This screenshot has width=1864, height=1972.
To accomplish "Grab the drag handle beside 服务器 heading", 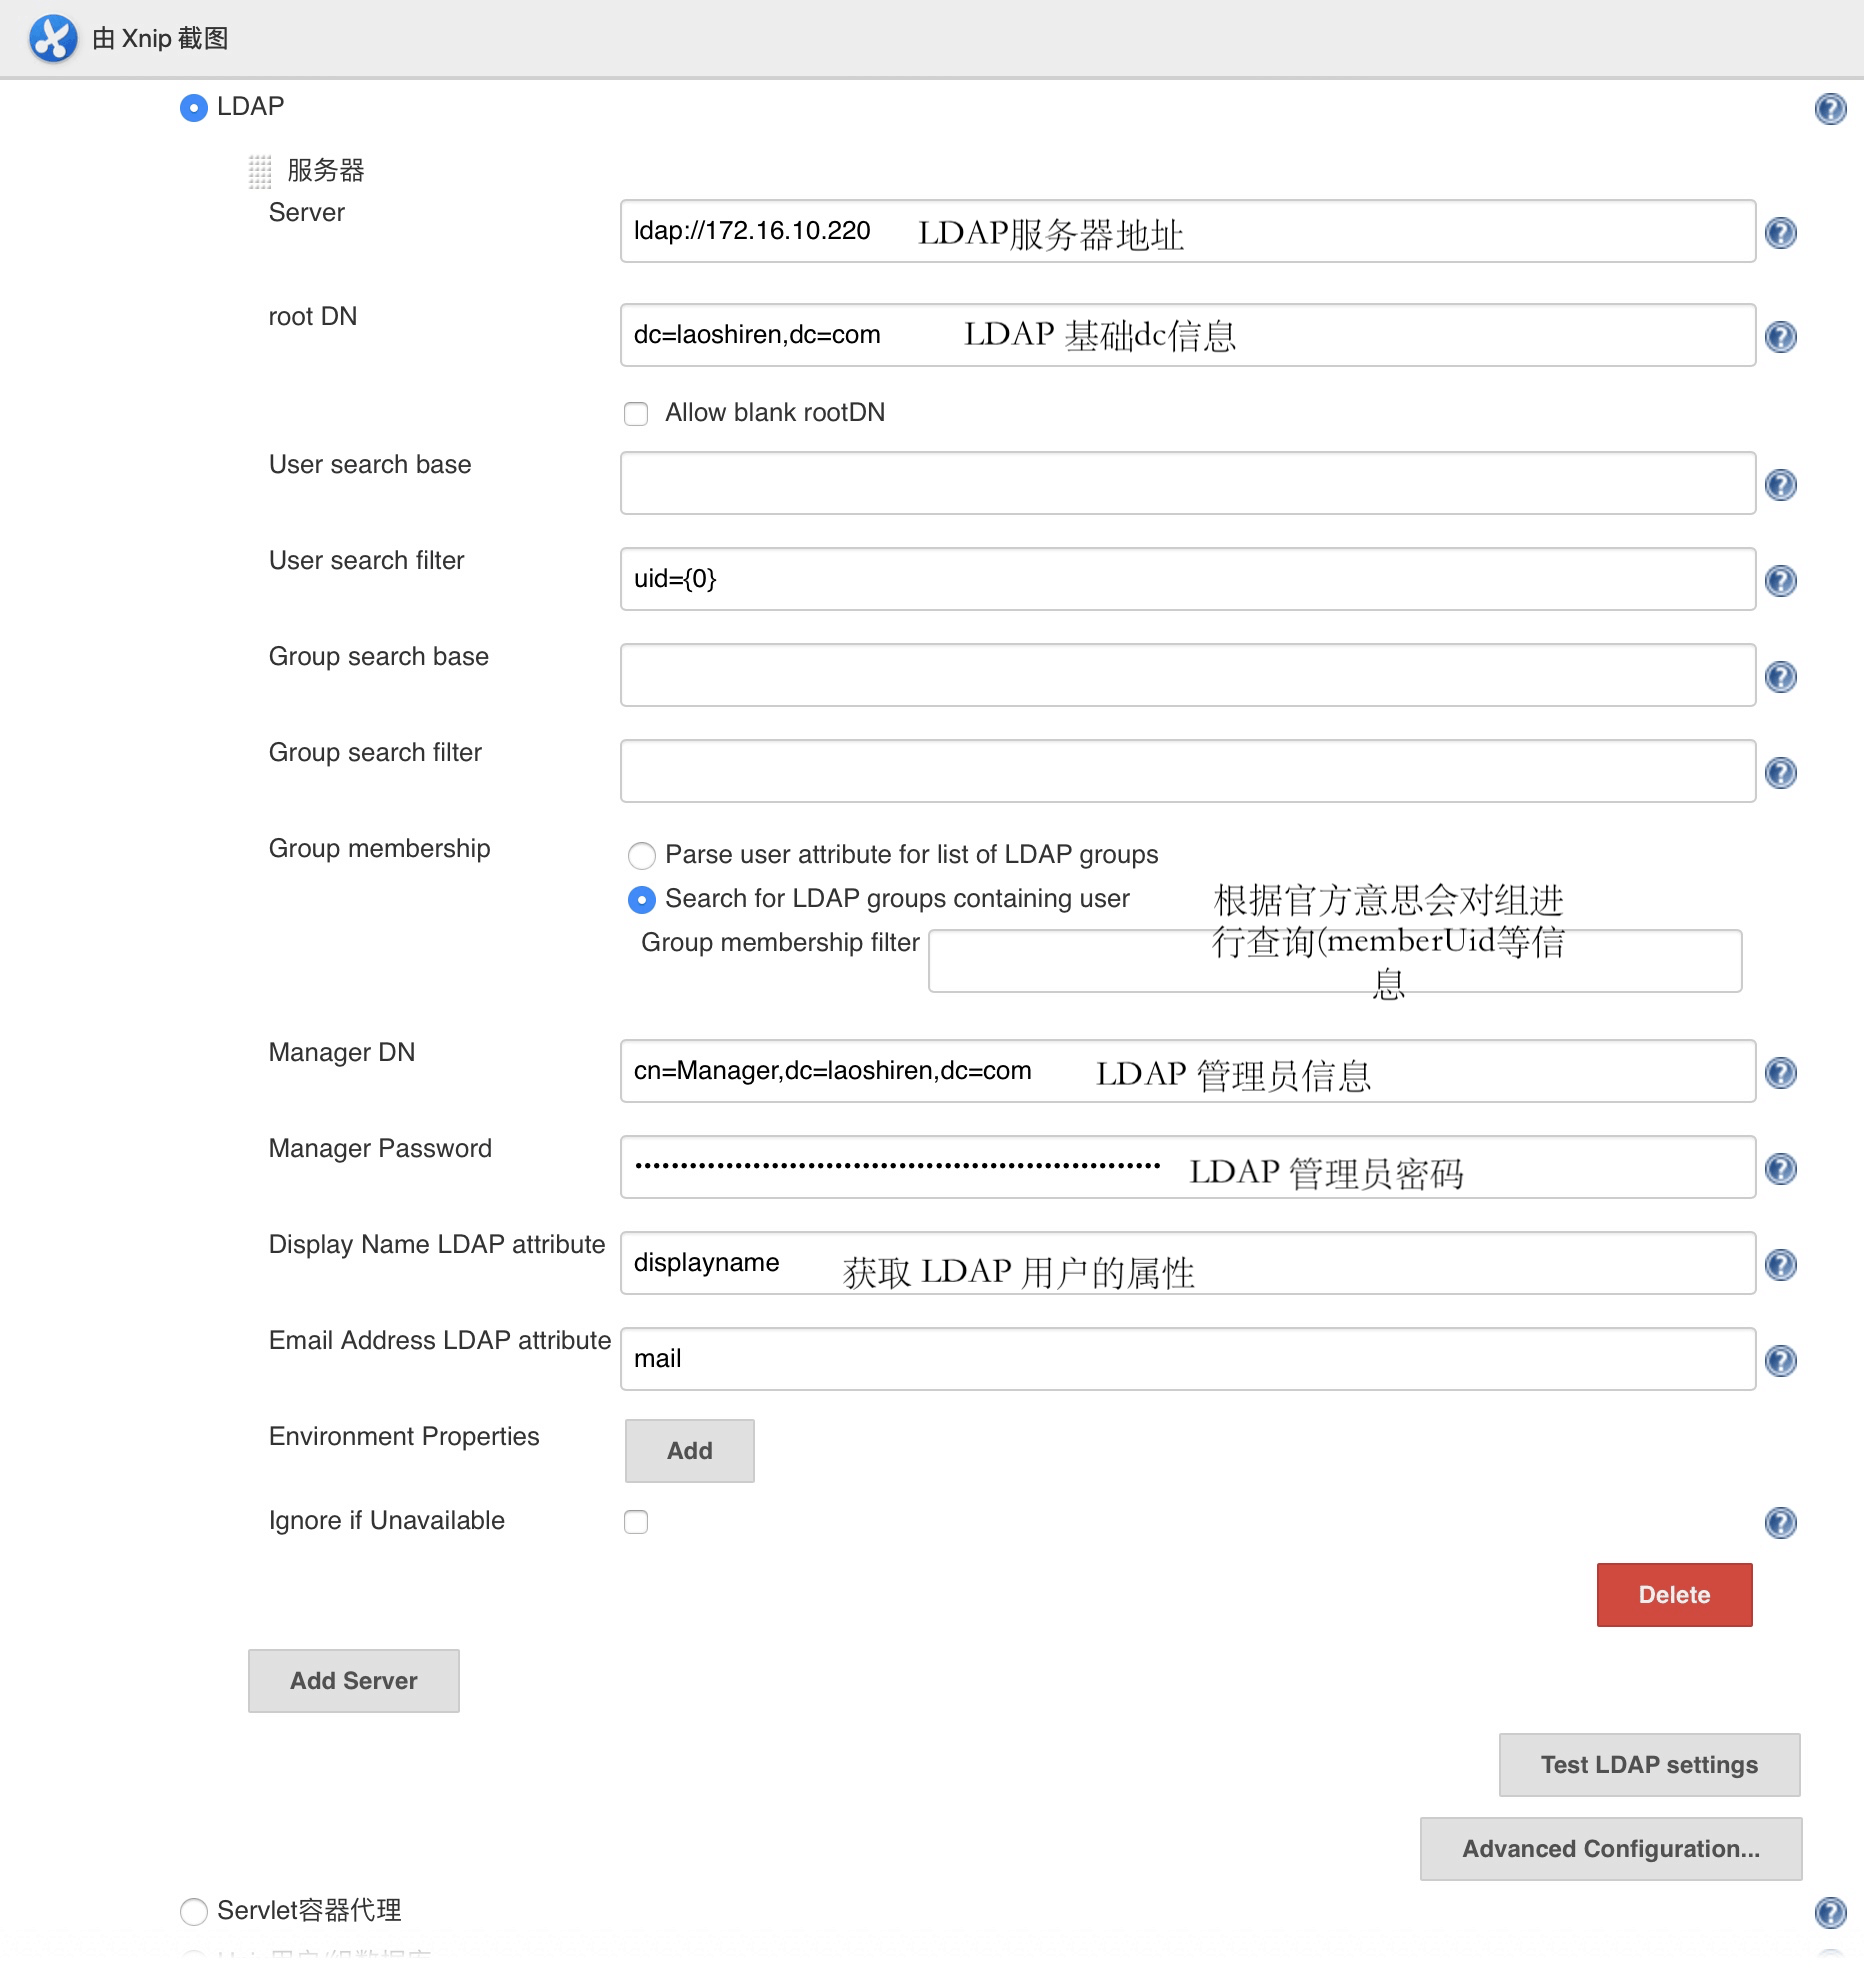I will tap(260, 171).
